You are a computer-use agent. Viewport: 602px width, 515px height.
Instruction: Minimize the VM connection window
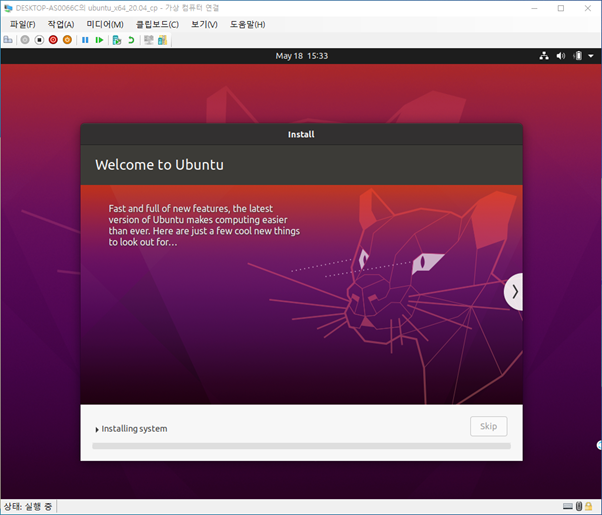tap(534, 8)
